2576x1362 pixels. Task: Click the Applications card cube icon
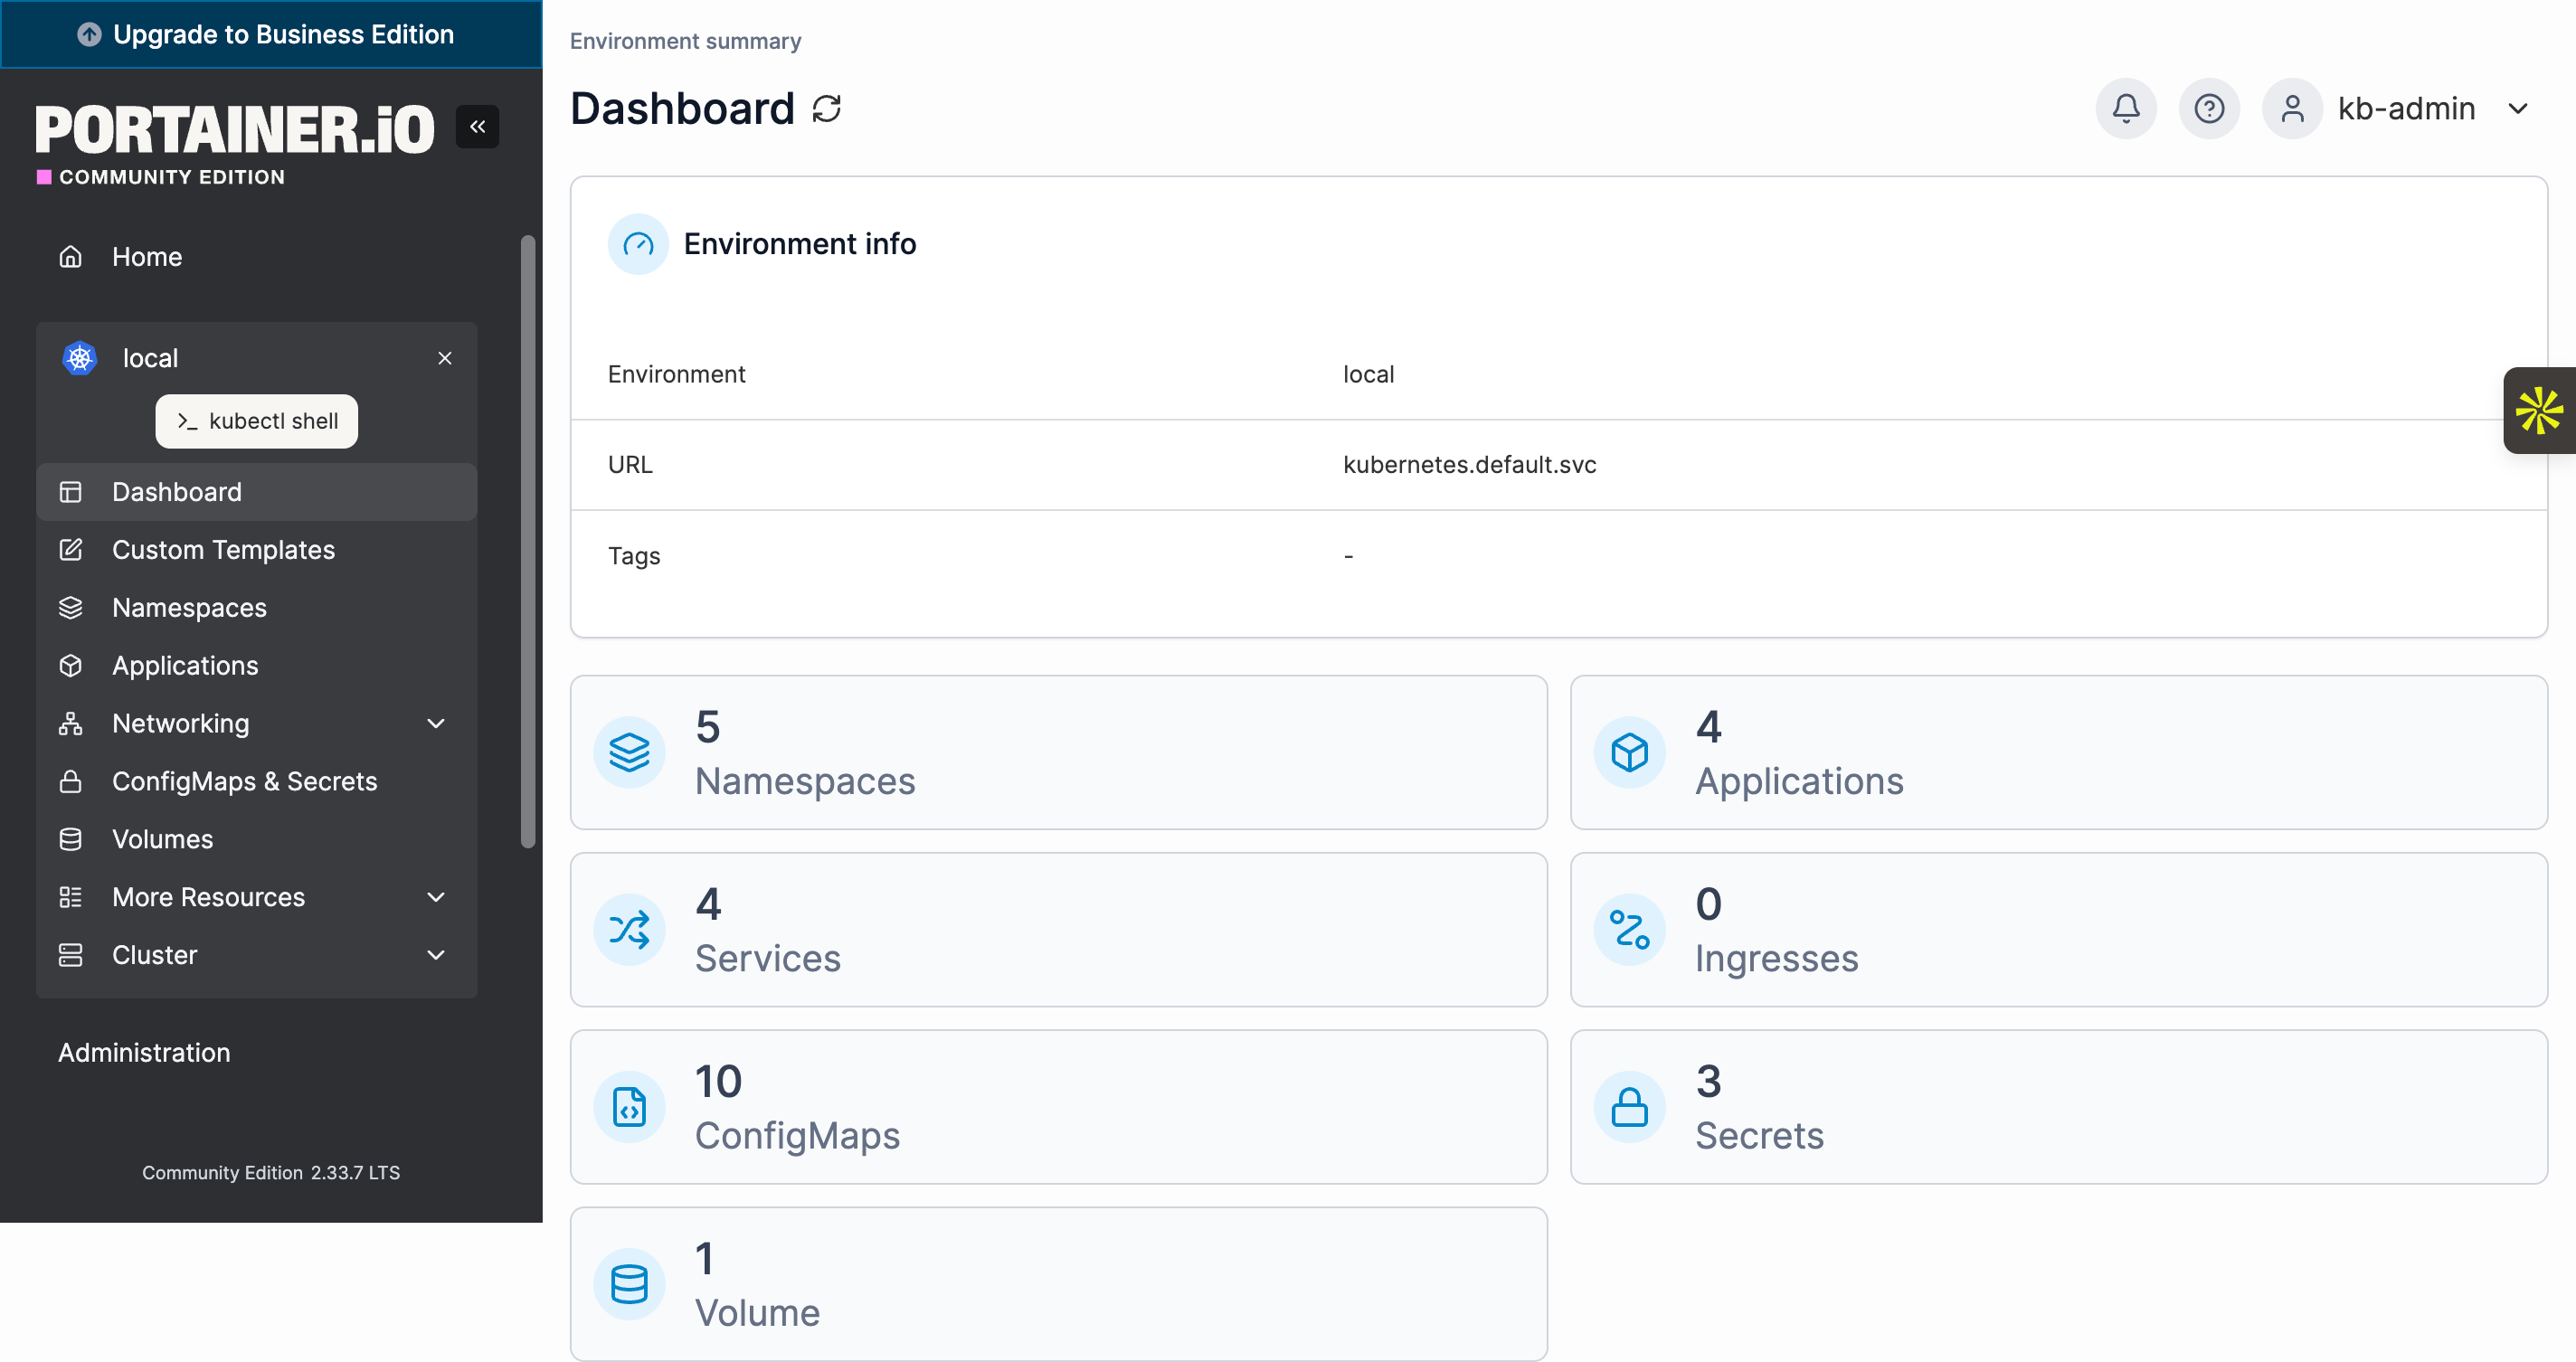coord(1629,752)
